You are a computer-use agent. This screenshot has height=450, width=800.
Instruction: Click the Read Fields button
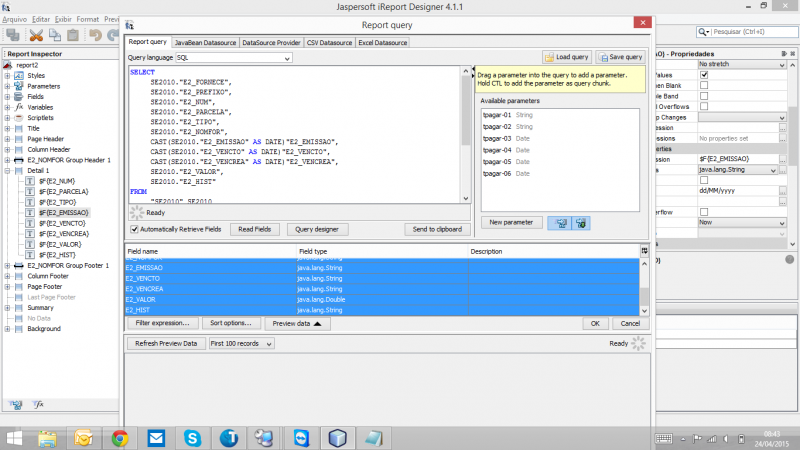(255, 230)
